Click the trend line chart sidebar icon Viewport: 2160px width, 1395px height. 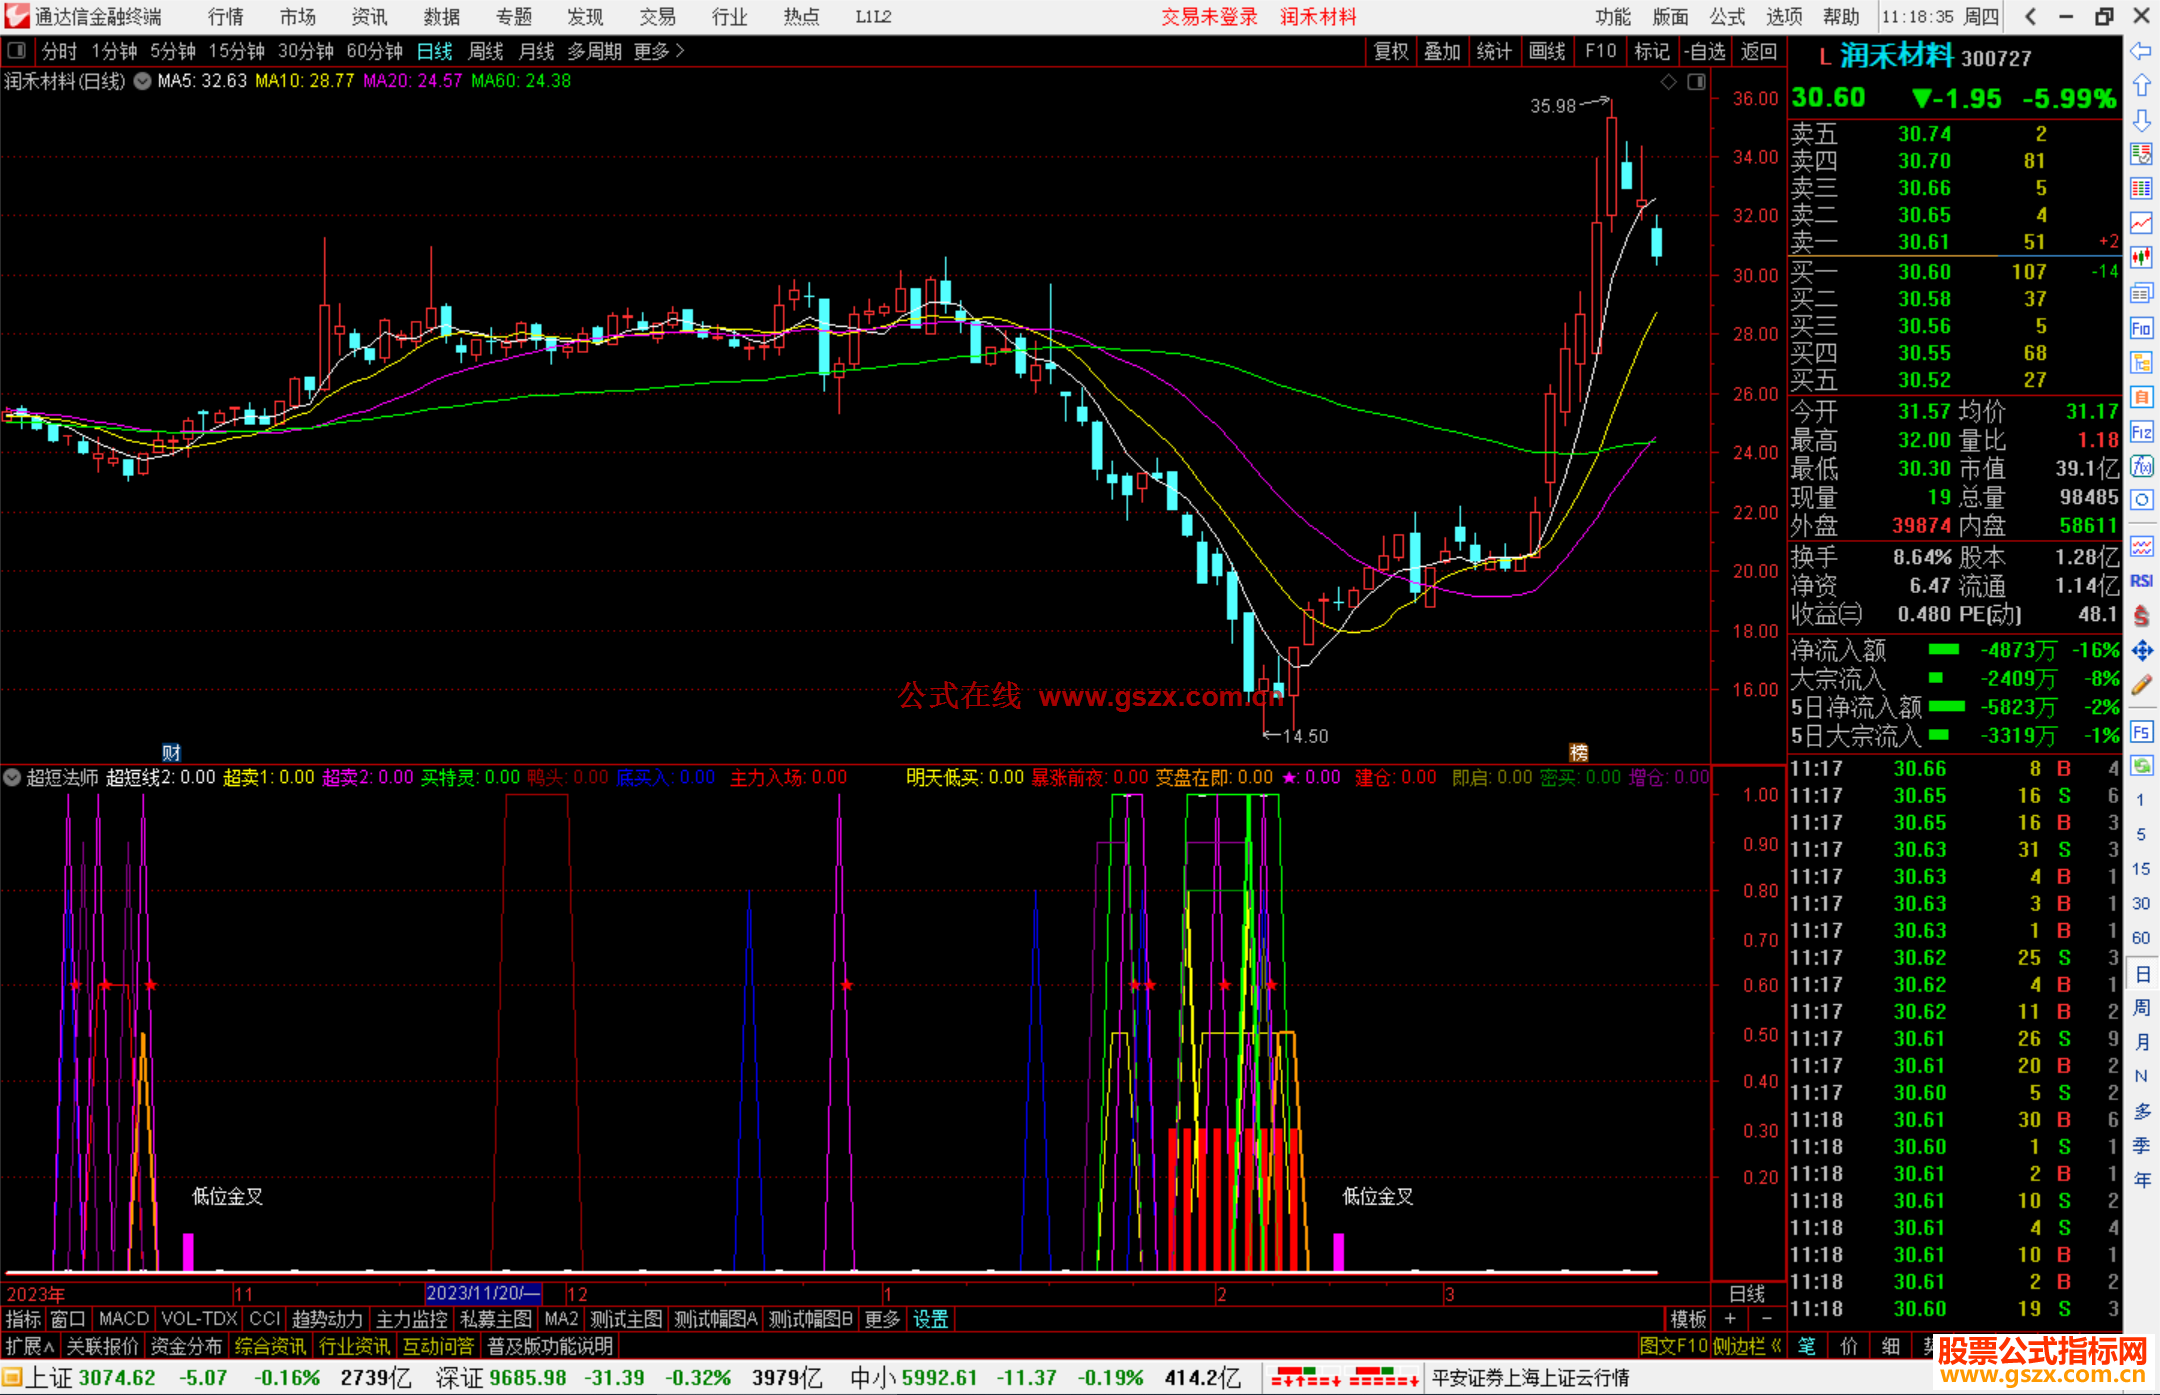click(x=2141, y=223)
